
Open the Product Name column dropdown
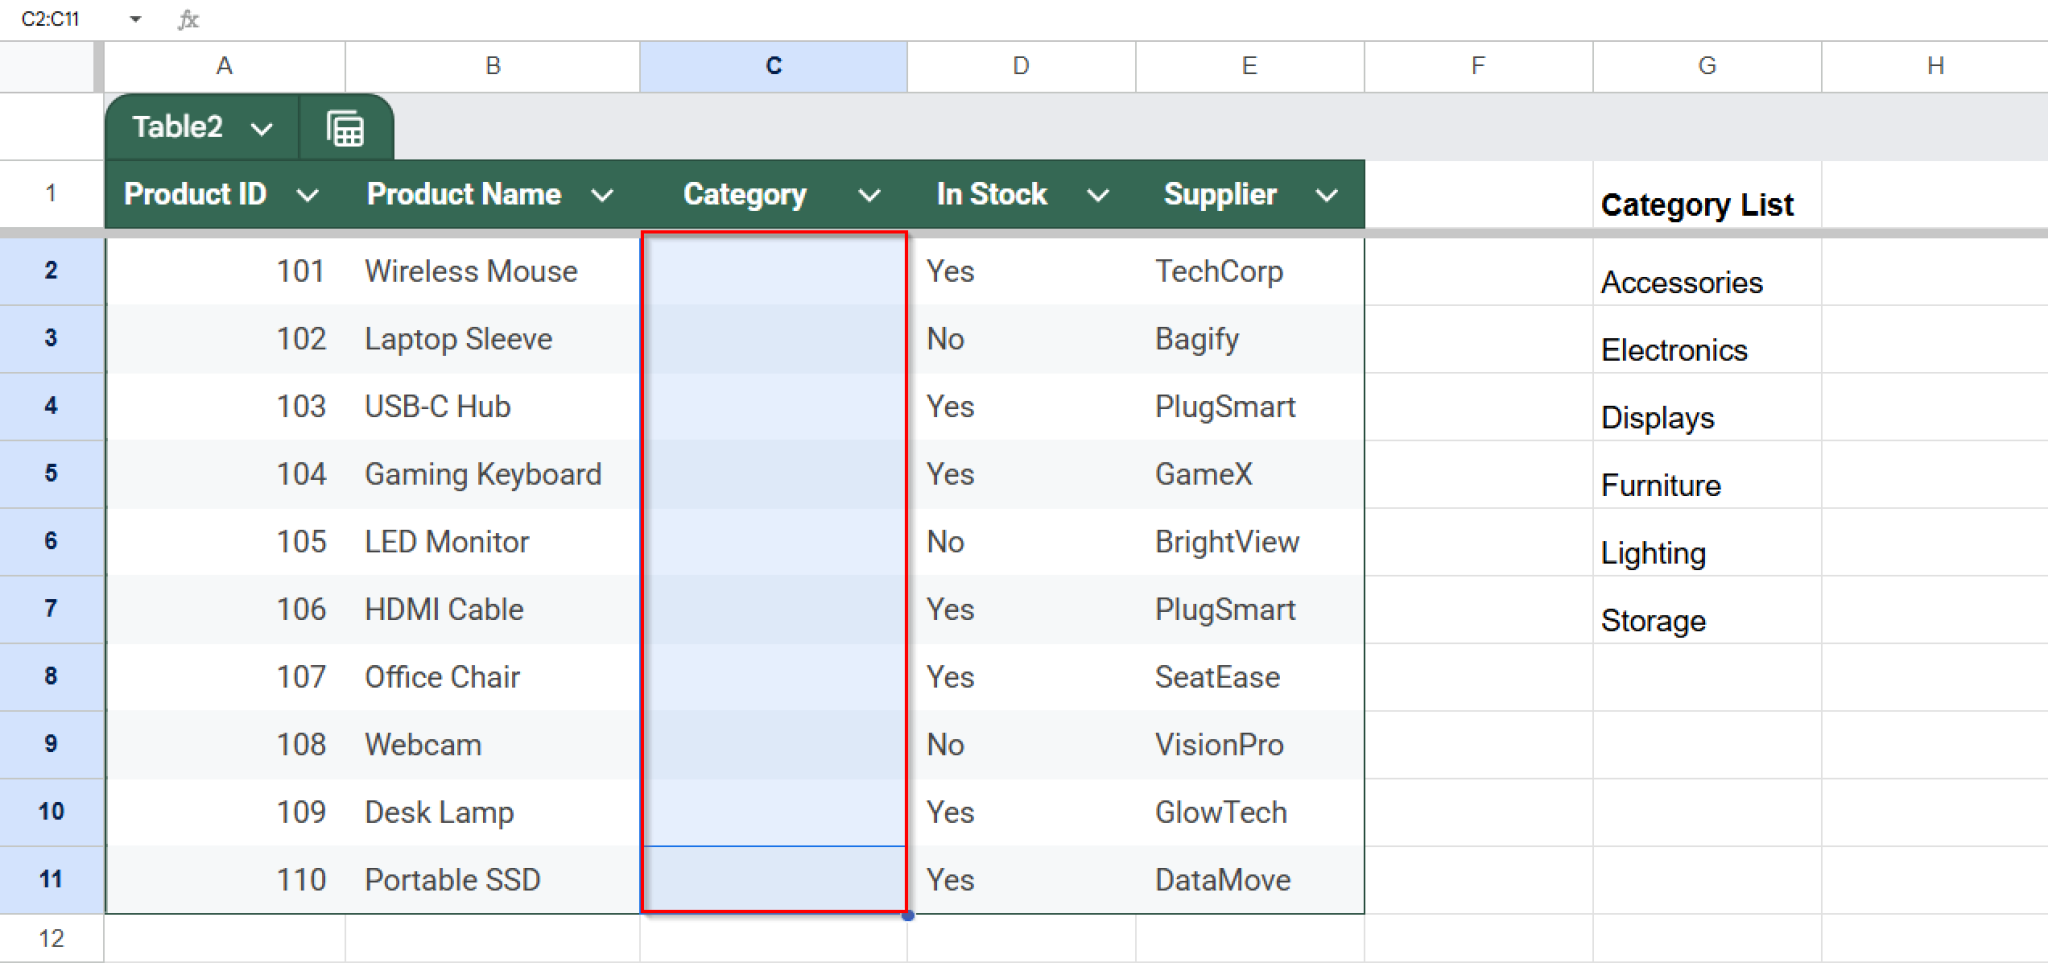[602, 195]
